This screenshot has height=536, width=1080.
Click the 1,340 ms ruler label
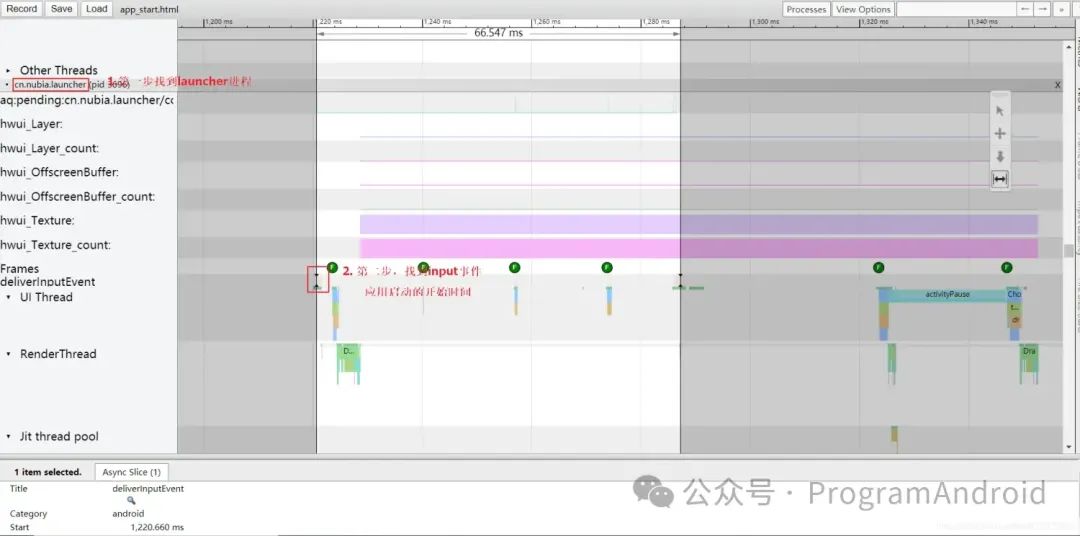point(984,22)
